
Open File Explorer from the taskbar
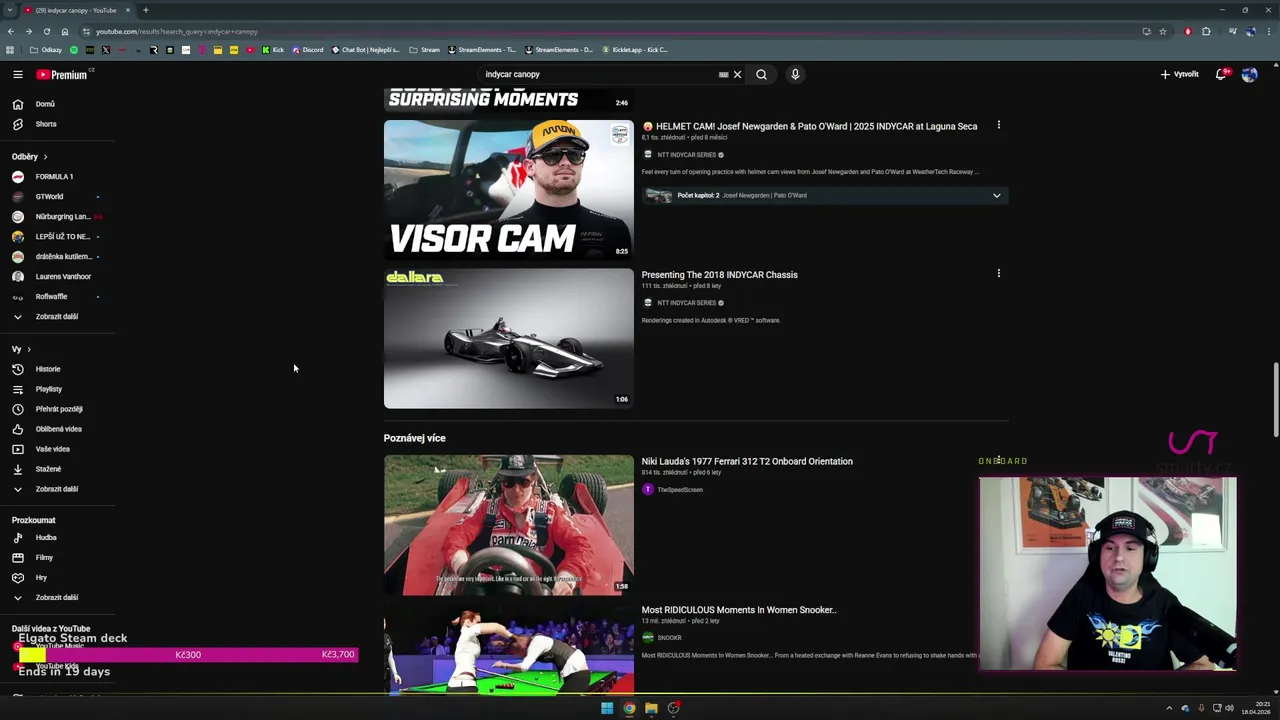click(651, 708)
